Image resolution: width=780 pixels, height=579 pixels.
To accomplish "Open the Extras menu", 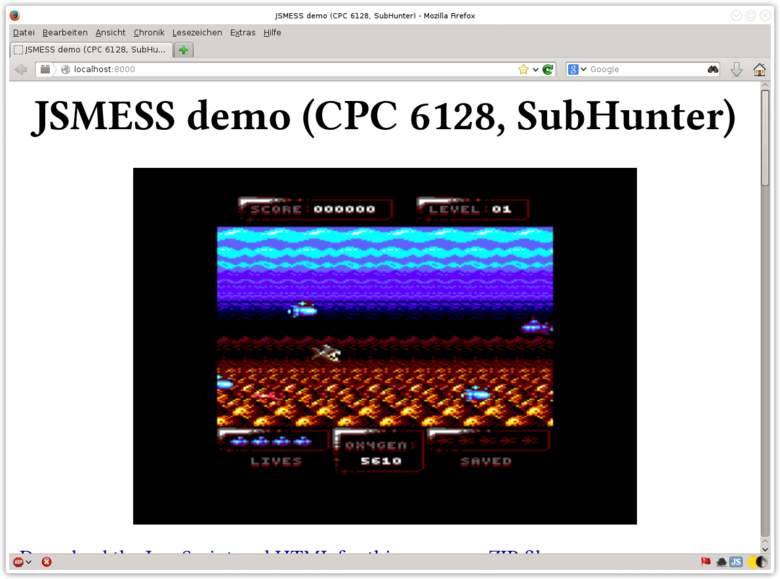I will tap(242, 33).
